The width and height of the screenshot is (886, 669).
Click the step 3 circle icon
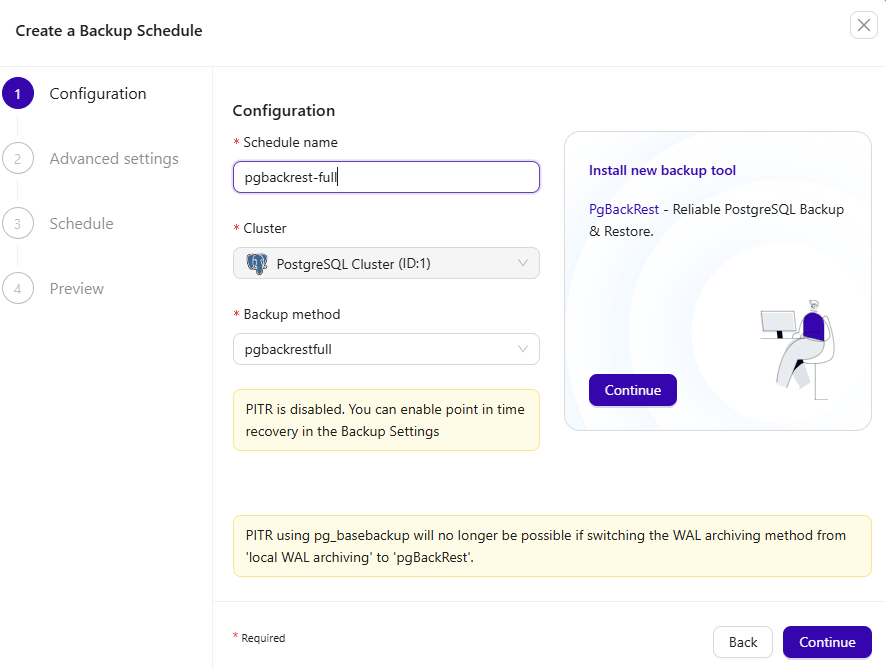point(17,224)
